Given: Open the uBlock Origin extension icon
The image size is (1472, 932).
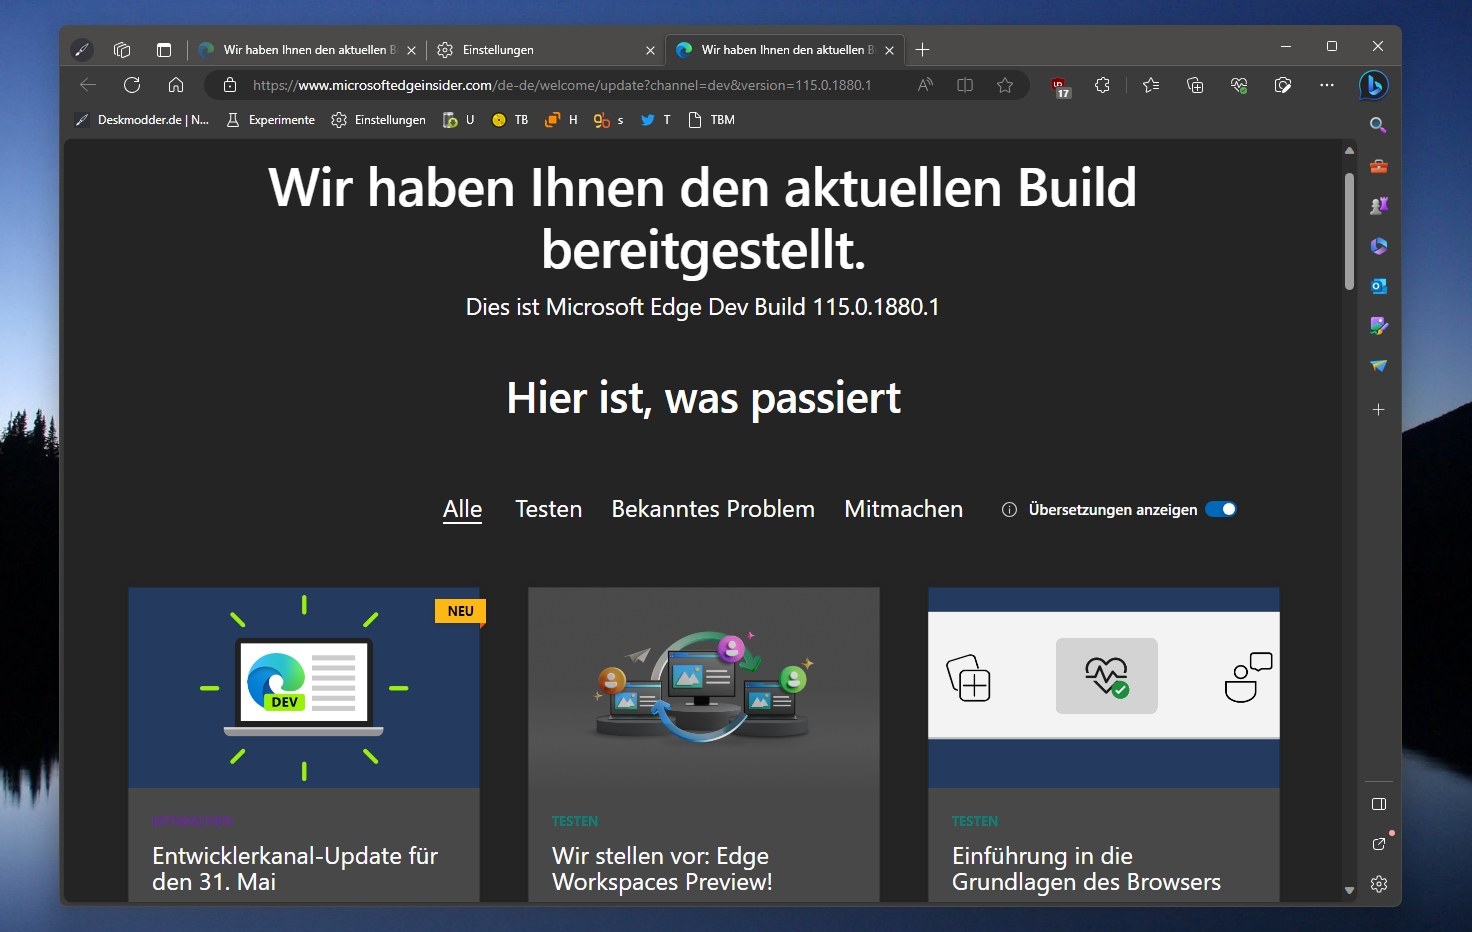Looking at the screenshot, I should (x=1060, y=87).
